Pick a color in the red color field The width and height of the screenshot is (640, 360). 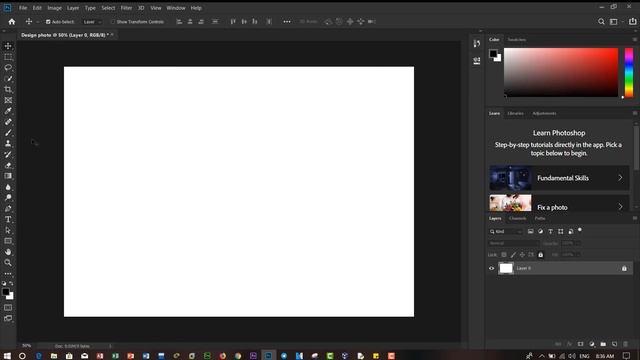pos(561,72)
